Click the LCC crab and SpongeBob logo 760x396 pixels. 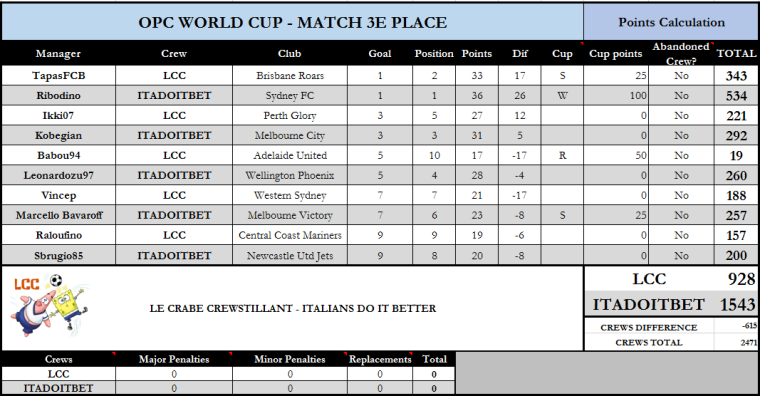pos(48,305)
